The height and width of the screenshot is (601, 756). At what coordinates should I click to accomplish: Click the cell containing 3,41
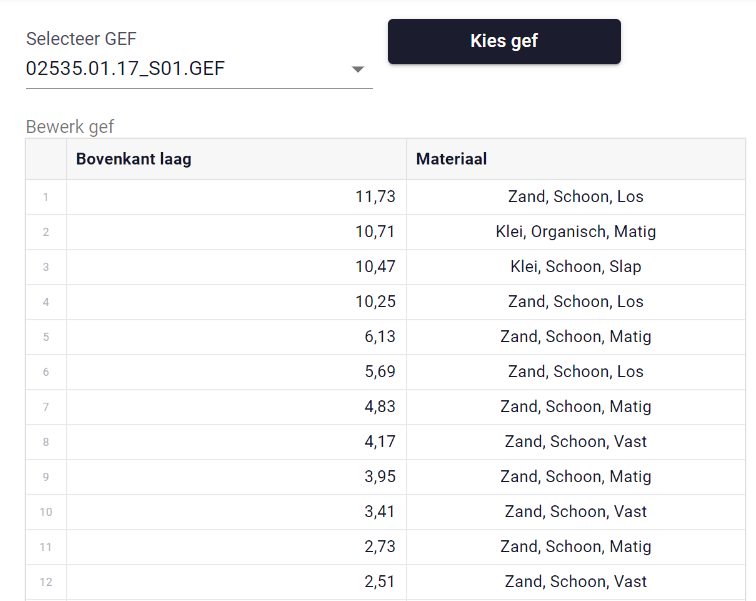tap(236, 512)
